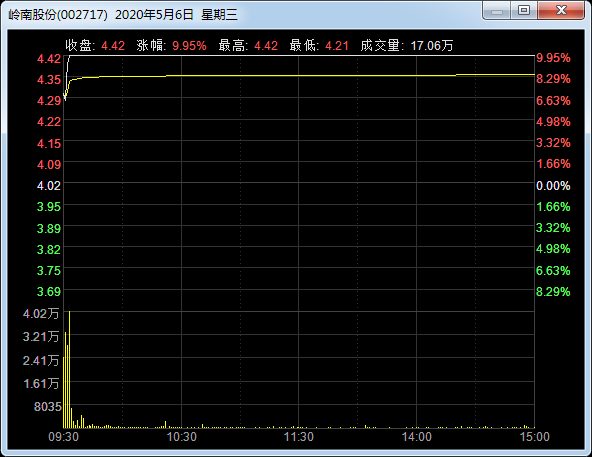Click the 4.09 price axis label
The image size is (592, 457).
(x=49, y=164)
